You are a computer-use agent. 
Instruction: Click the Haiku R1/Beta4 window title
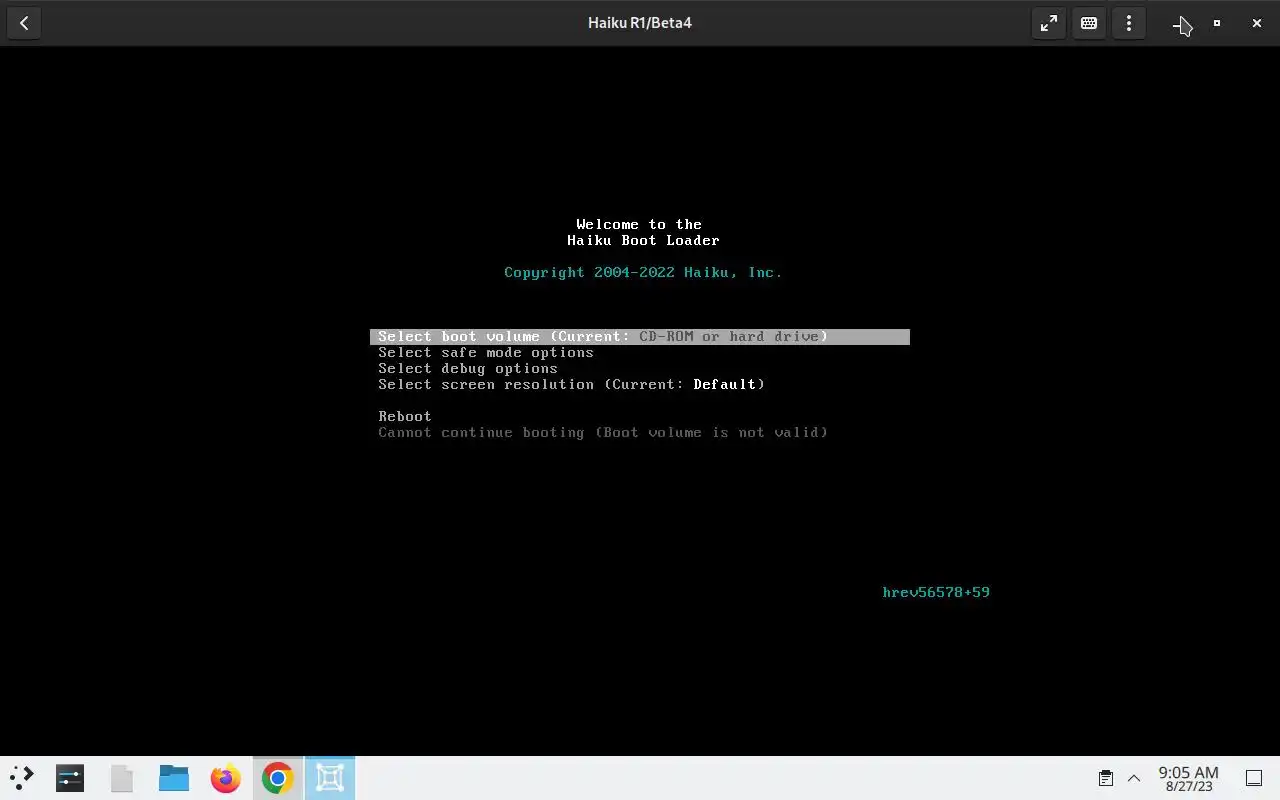point(640,23)
